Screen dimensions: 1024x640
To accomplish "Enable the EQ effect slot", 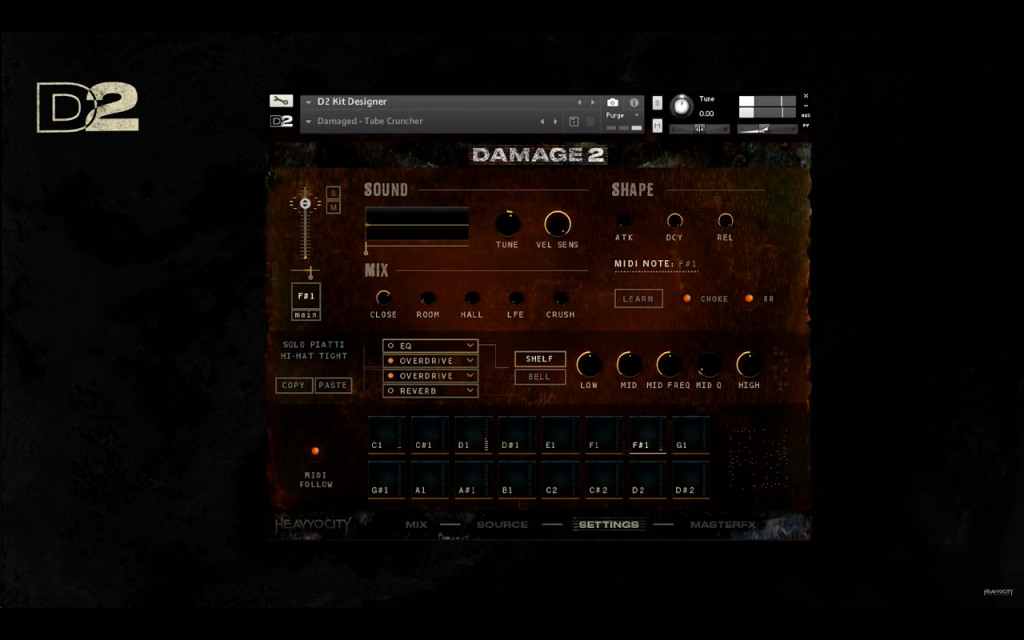I will (x=391, y=346).
